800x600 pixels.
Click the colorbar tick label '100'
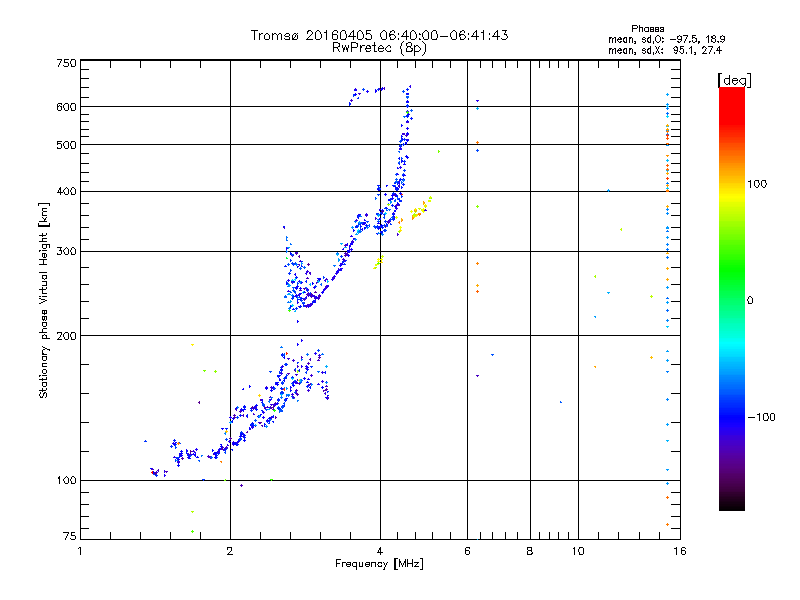tap(757, 184)
